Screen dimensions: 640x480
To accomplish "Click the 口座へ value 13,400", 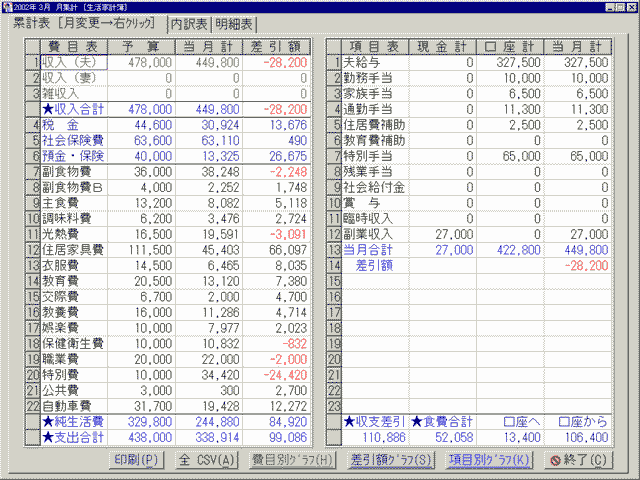I will (510, 438).
